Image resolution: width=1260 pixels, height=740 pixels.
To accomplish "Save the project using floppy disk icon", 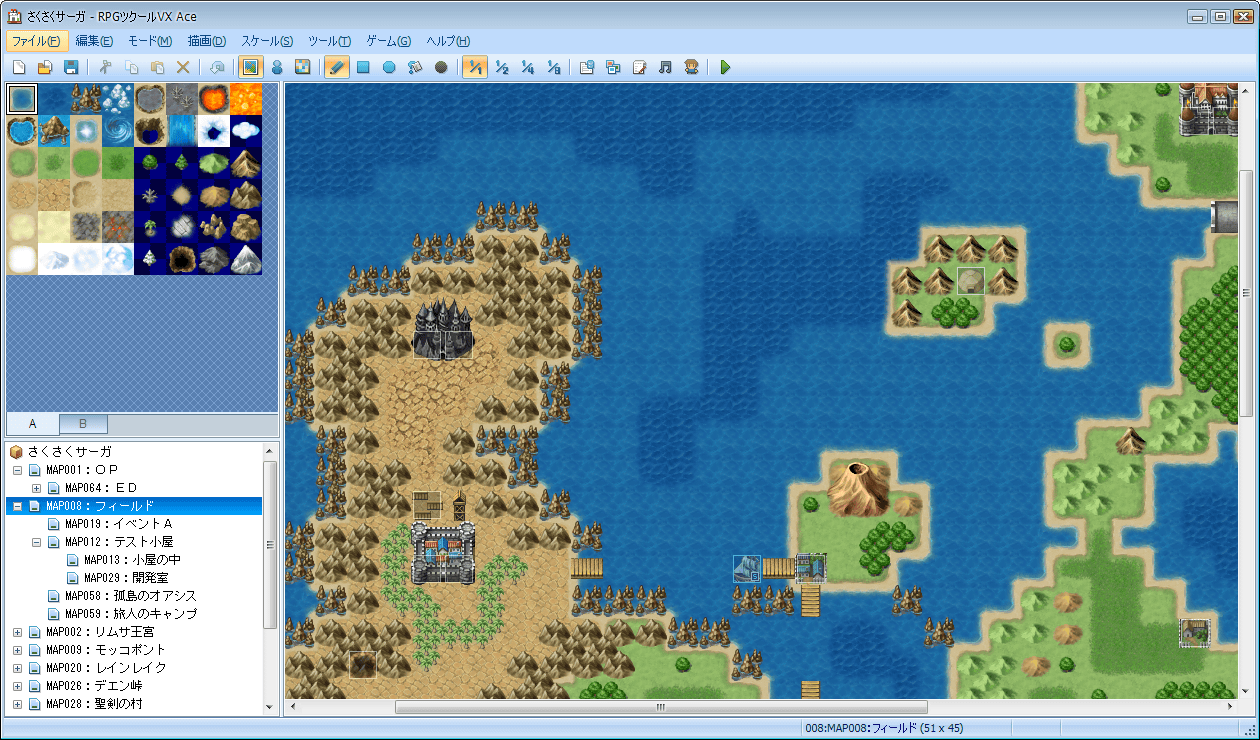I will pyautogui.click(x=71, y=67).
